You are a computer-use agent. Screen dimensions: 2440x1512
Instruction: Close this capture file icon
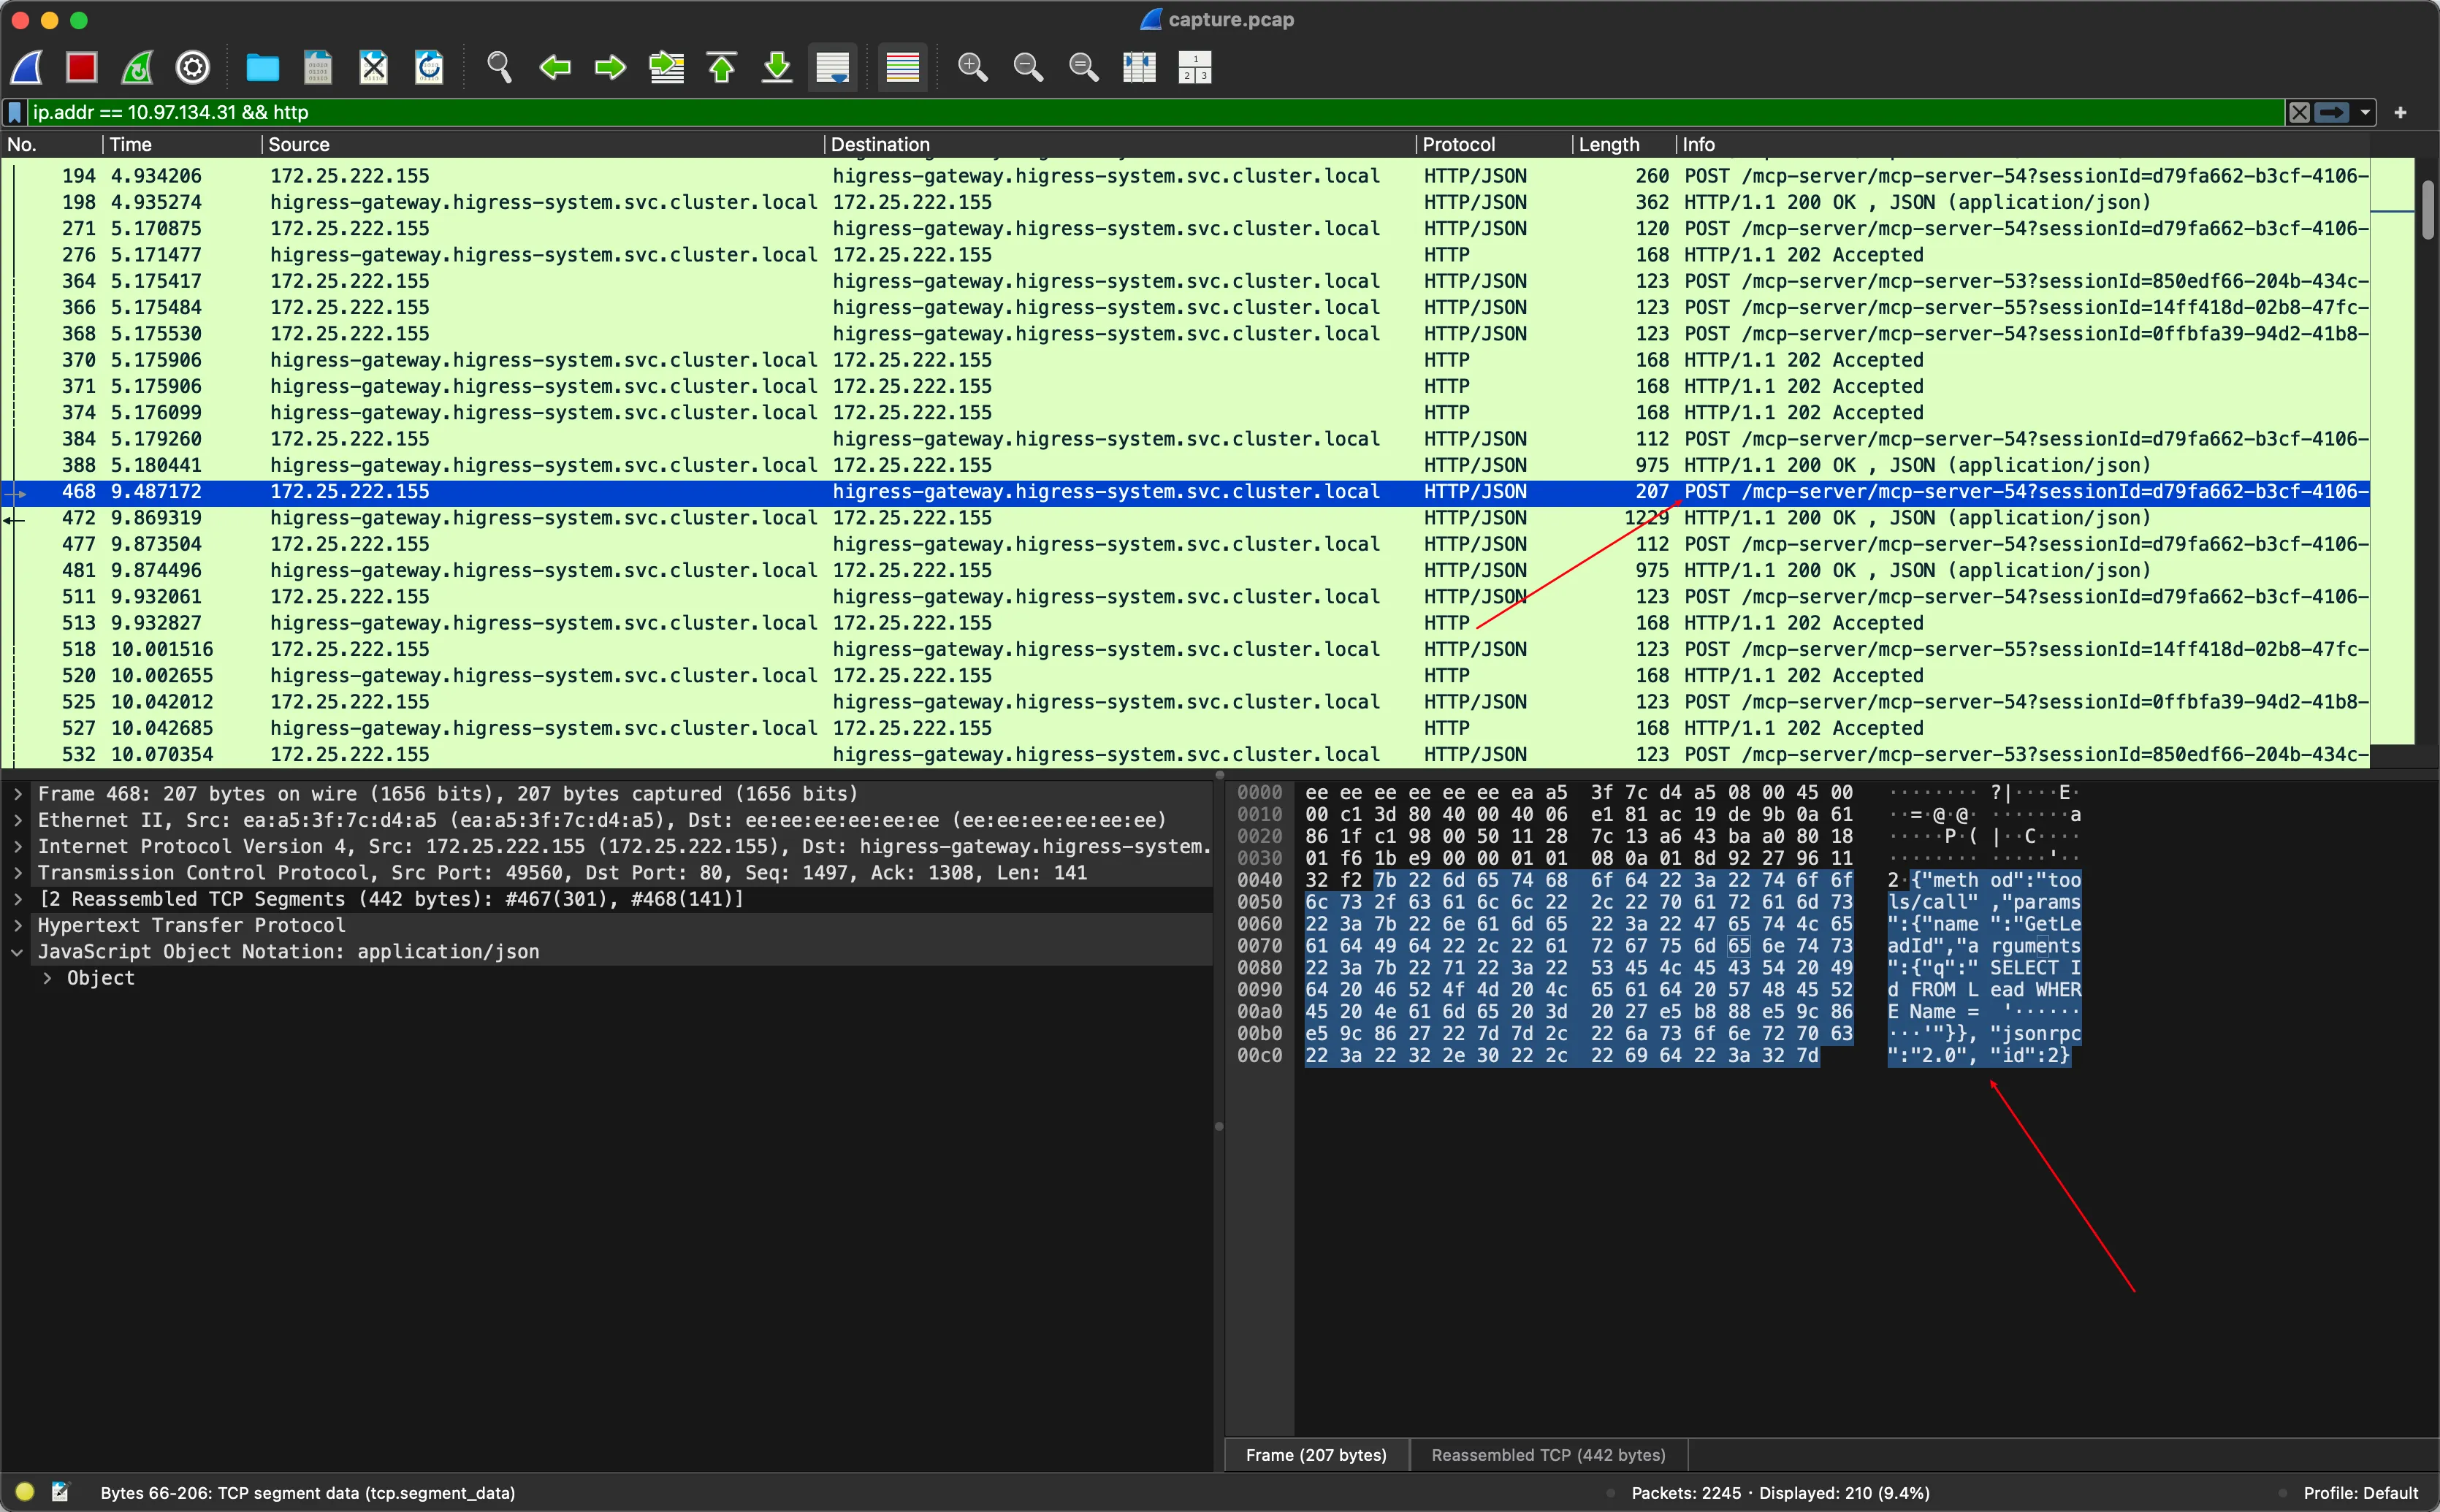click(374, 67)
